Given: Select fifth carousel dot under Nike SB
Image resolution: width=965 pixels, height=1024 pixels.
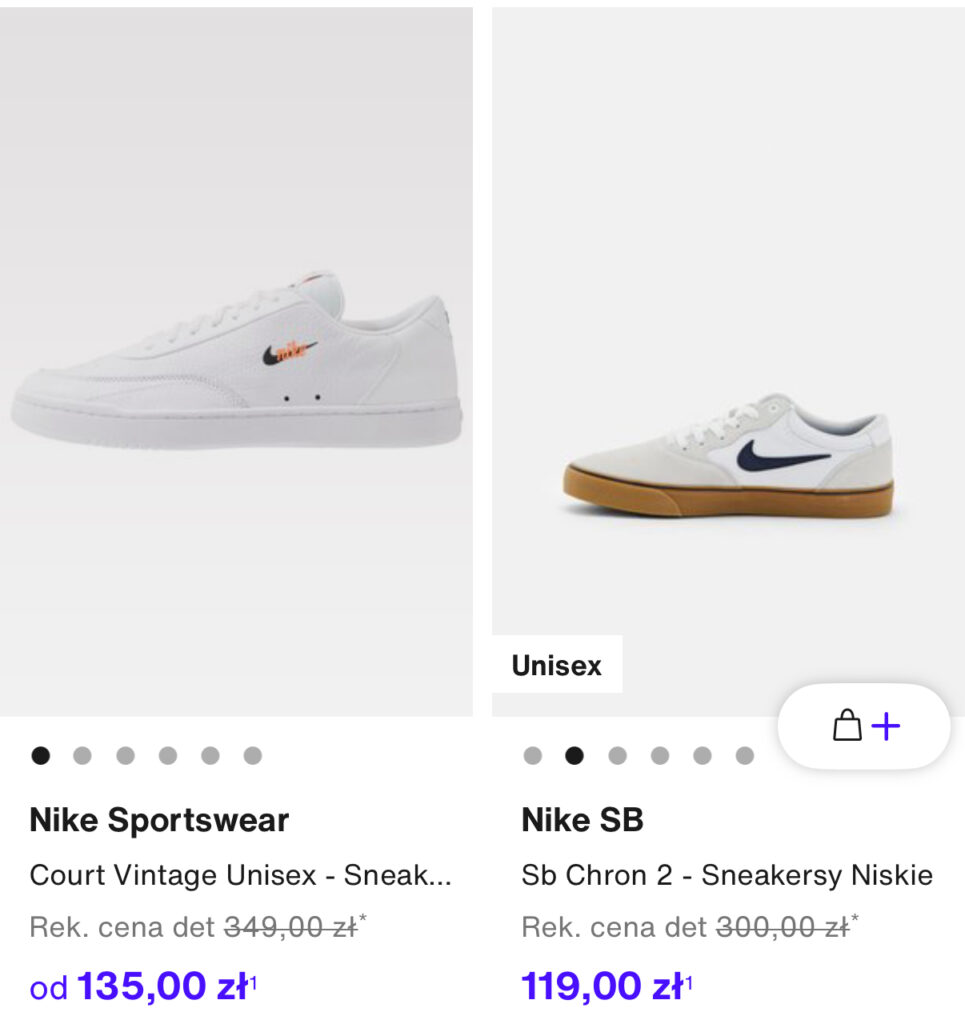Looking at the screenshot, I should click(x=703, y=756).
